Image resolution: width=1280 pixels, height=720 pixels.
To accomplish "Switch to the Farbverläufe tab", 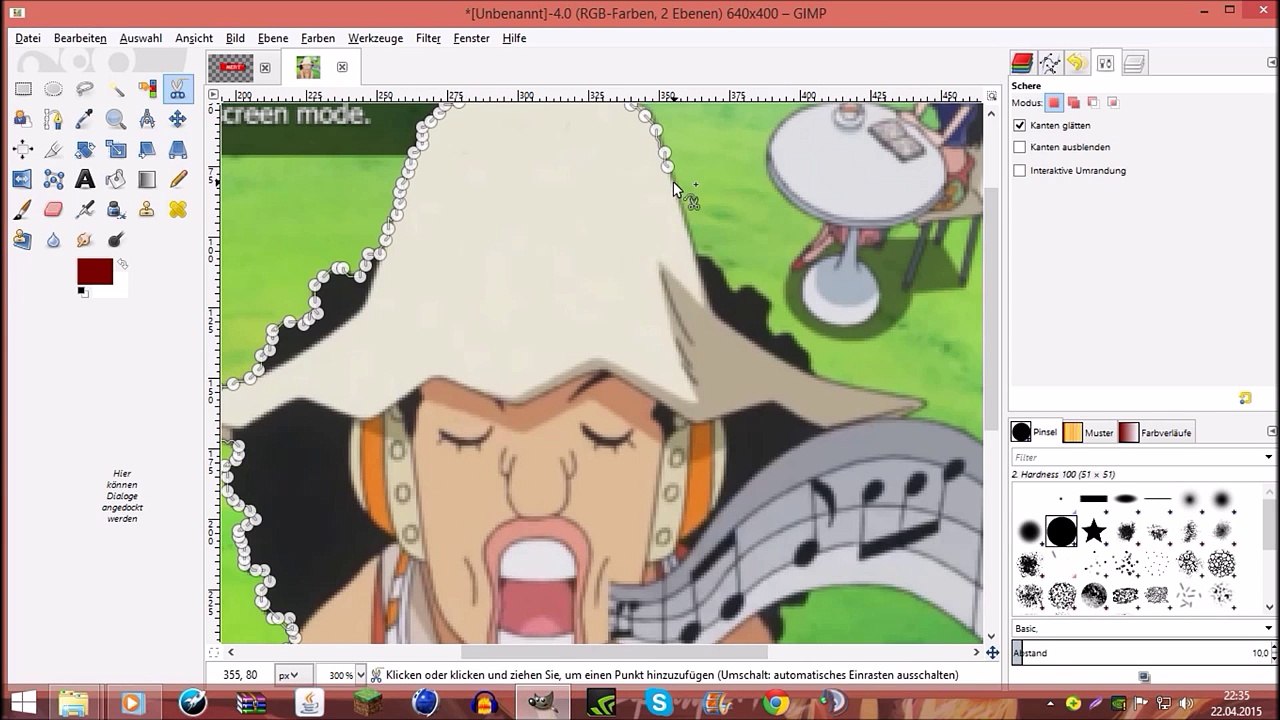I will click(x=1155, y=433).
